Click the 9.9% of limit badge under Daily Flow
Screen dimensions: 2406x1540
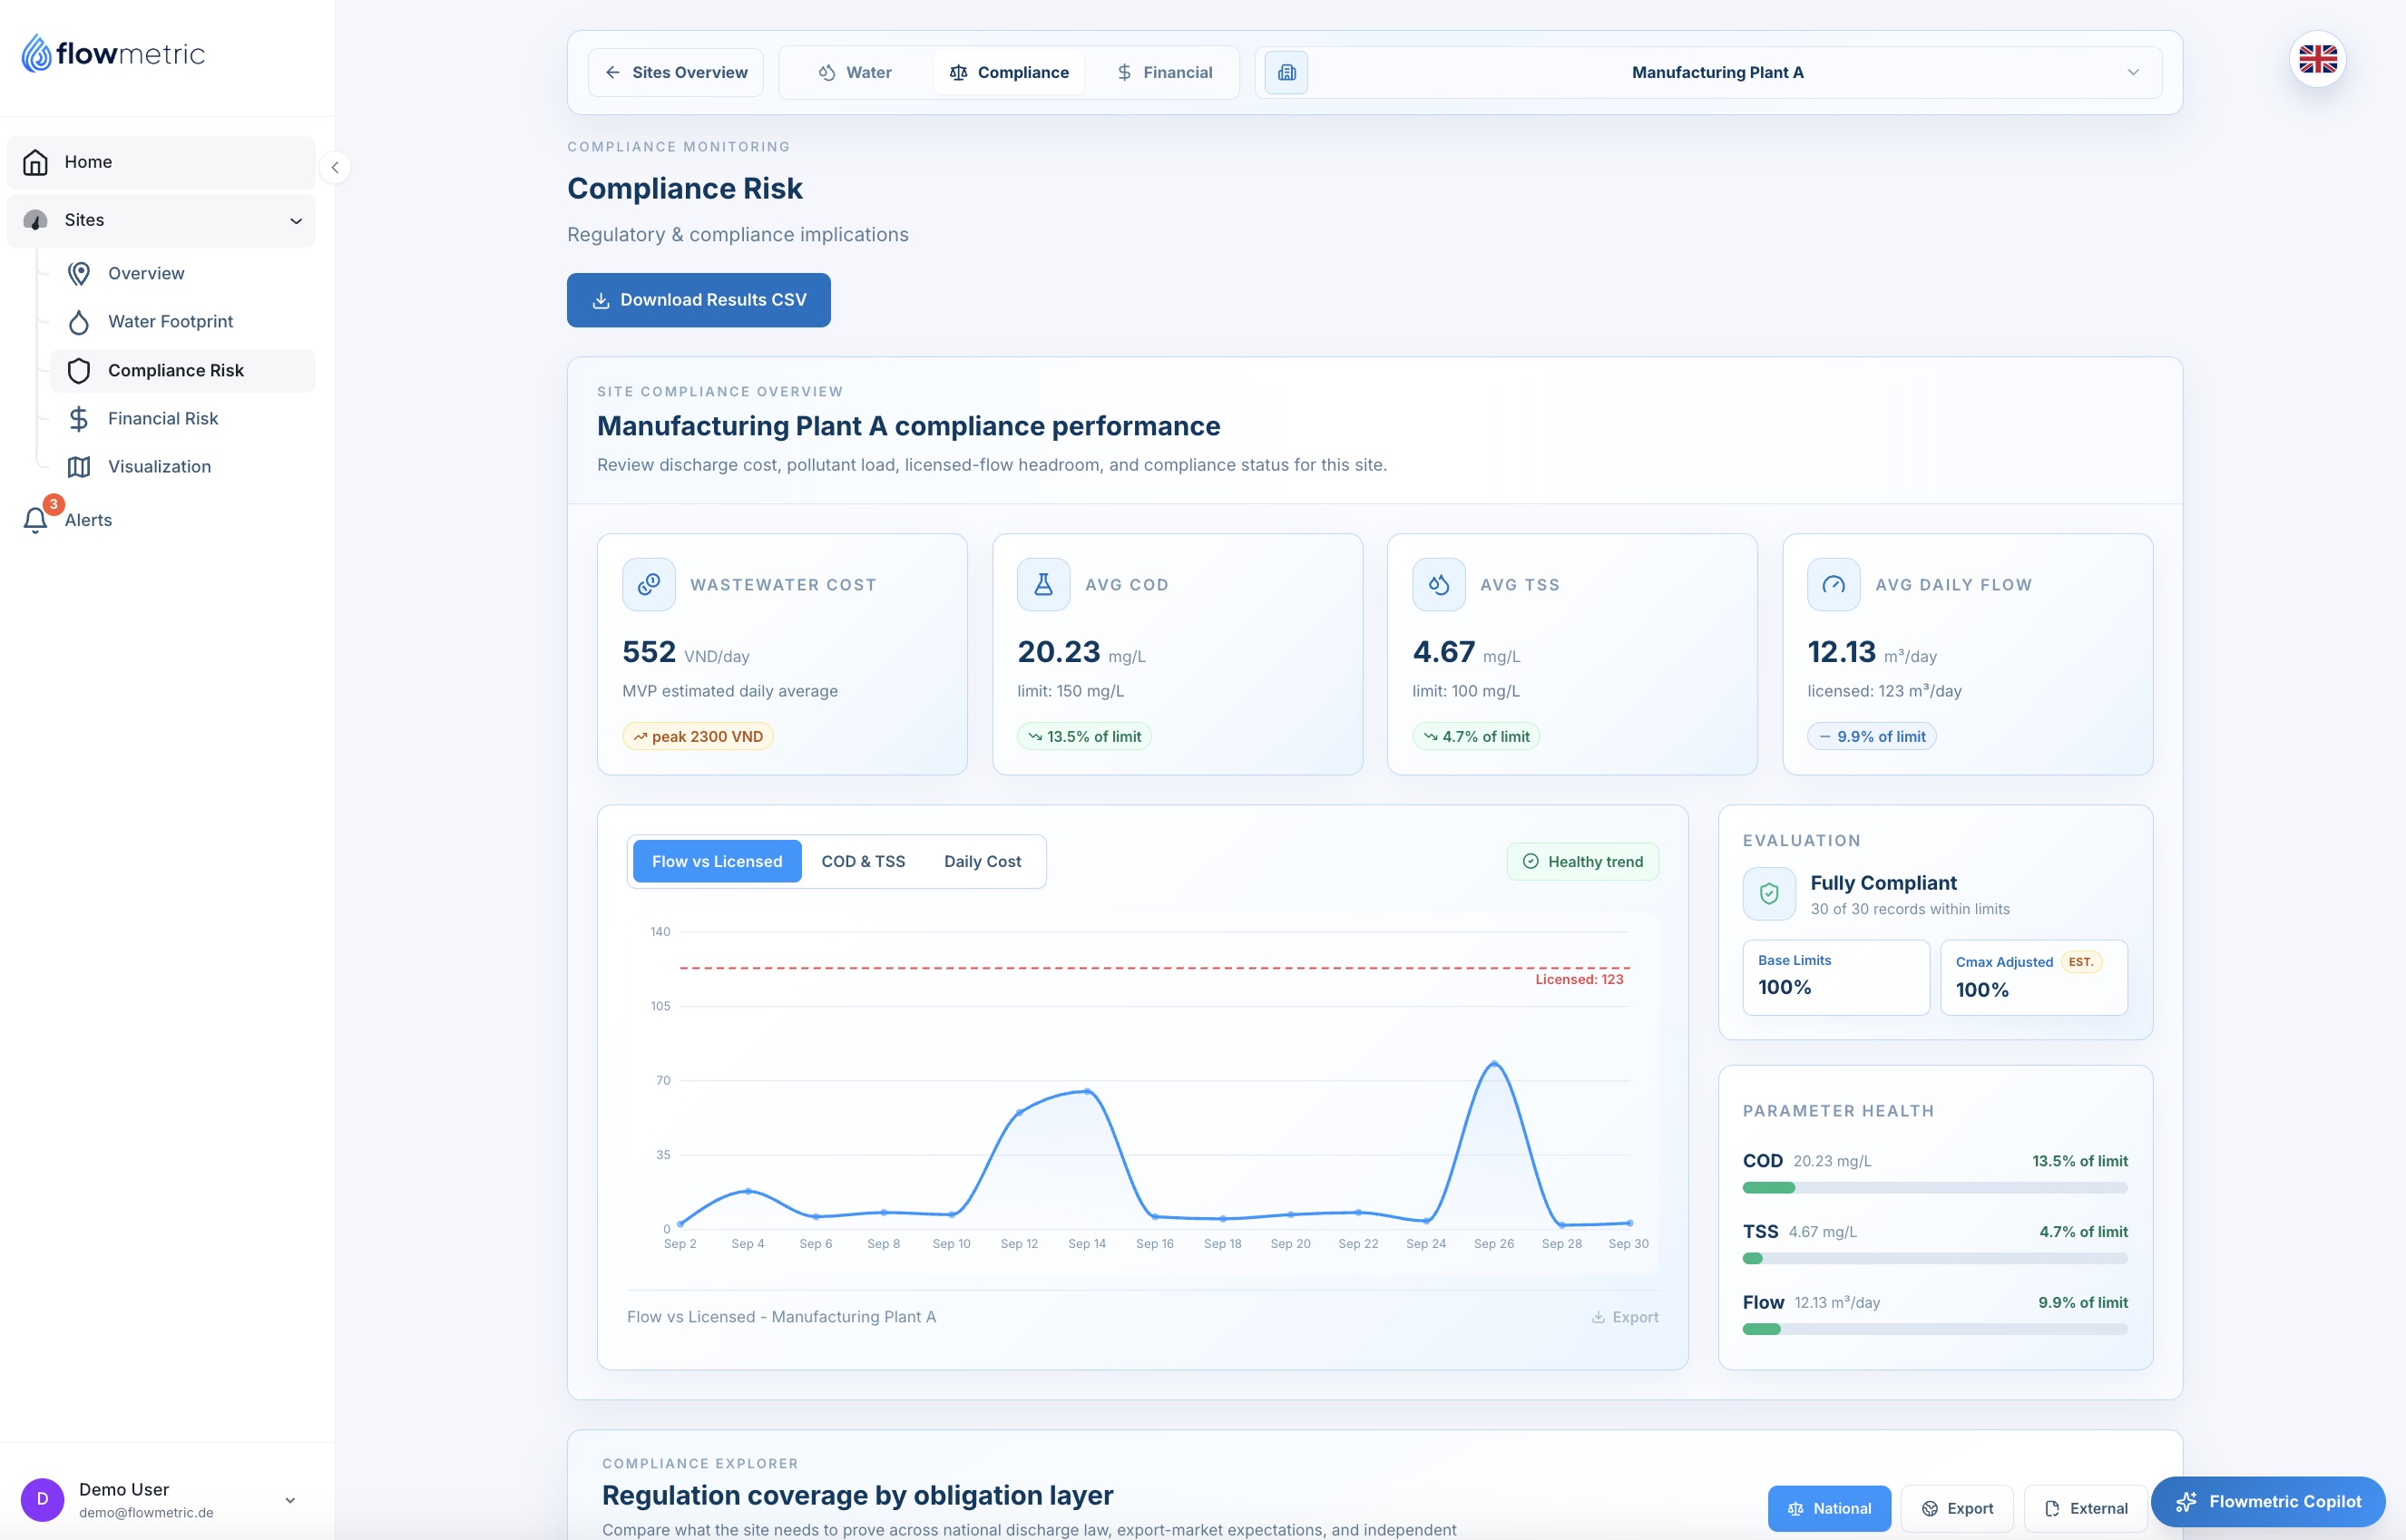[x=1871, y=736]
